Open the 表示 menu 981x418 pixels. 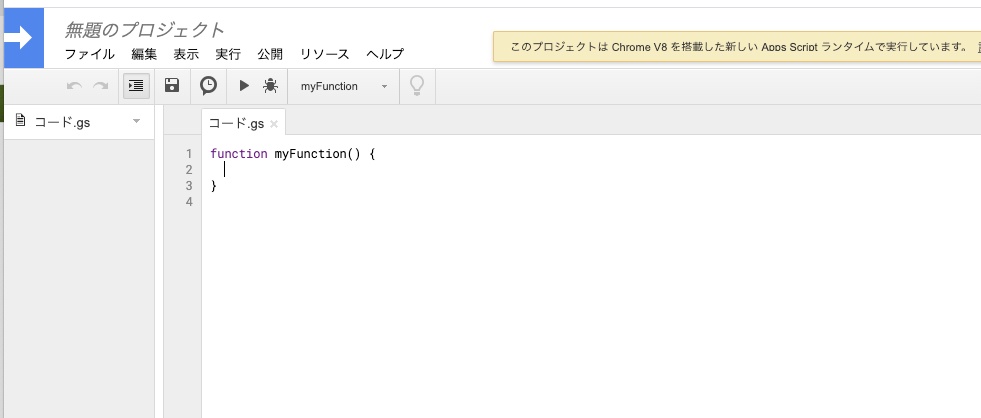point(186,54)
